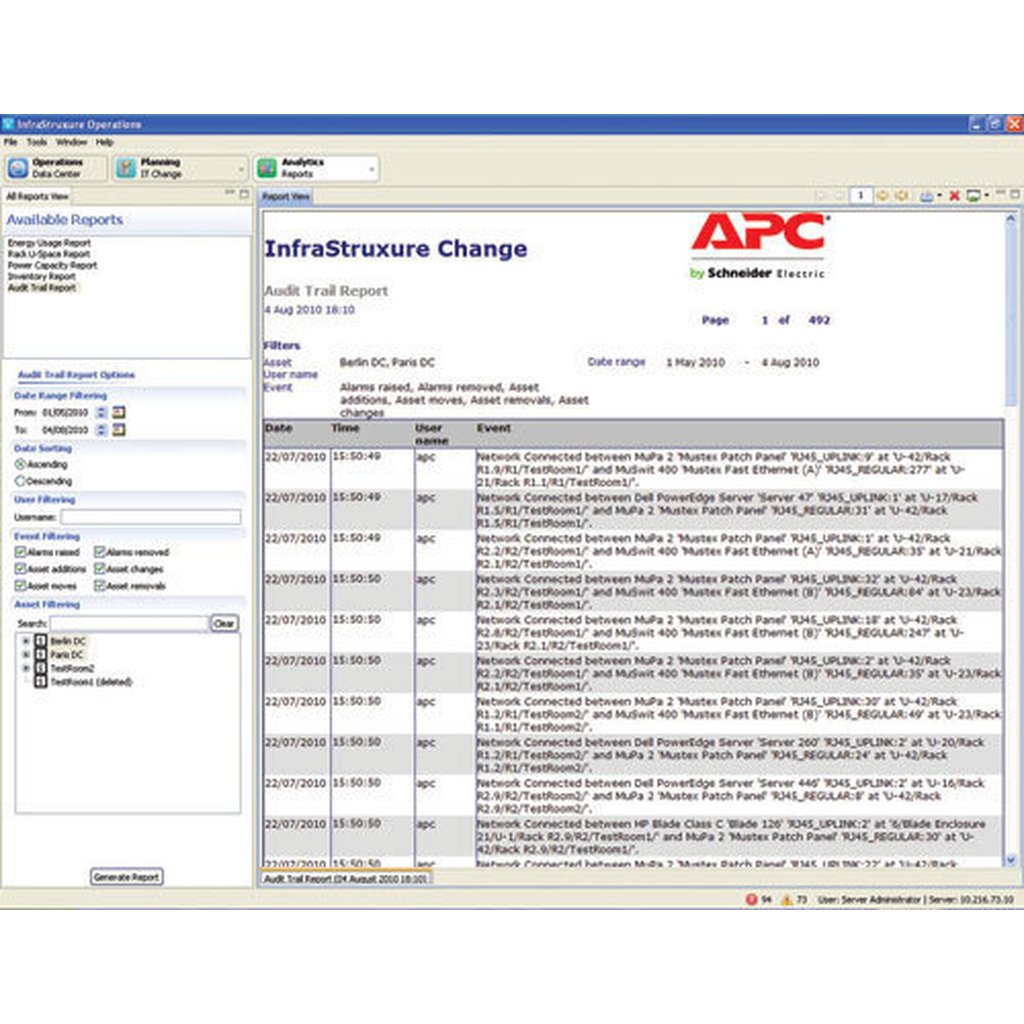This screenshot has width=1024, height=1024.
Task: Switch to the All Reports View tab
Action: [38, 197]
